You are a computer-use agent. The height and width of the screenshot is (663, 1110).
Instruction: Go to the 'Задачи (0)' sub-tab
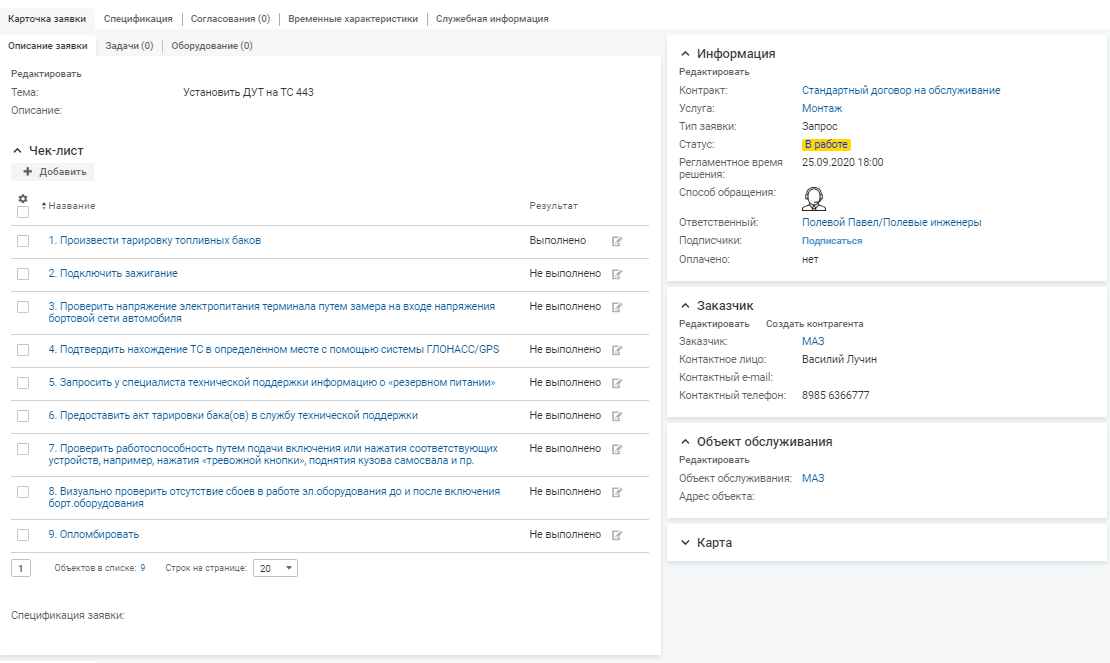(129, 46)
